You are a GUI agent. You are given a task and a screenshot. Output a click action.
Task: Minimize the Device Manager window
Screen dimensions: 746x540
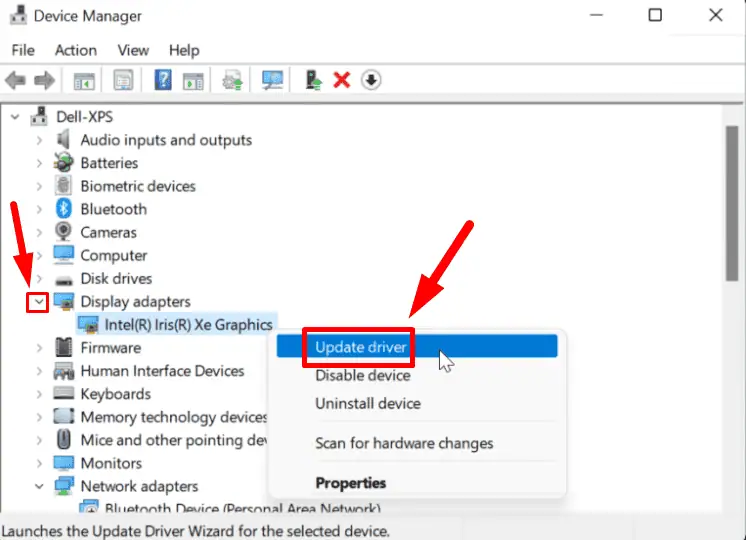pyautogui.click(x=596, y=15)
